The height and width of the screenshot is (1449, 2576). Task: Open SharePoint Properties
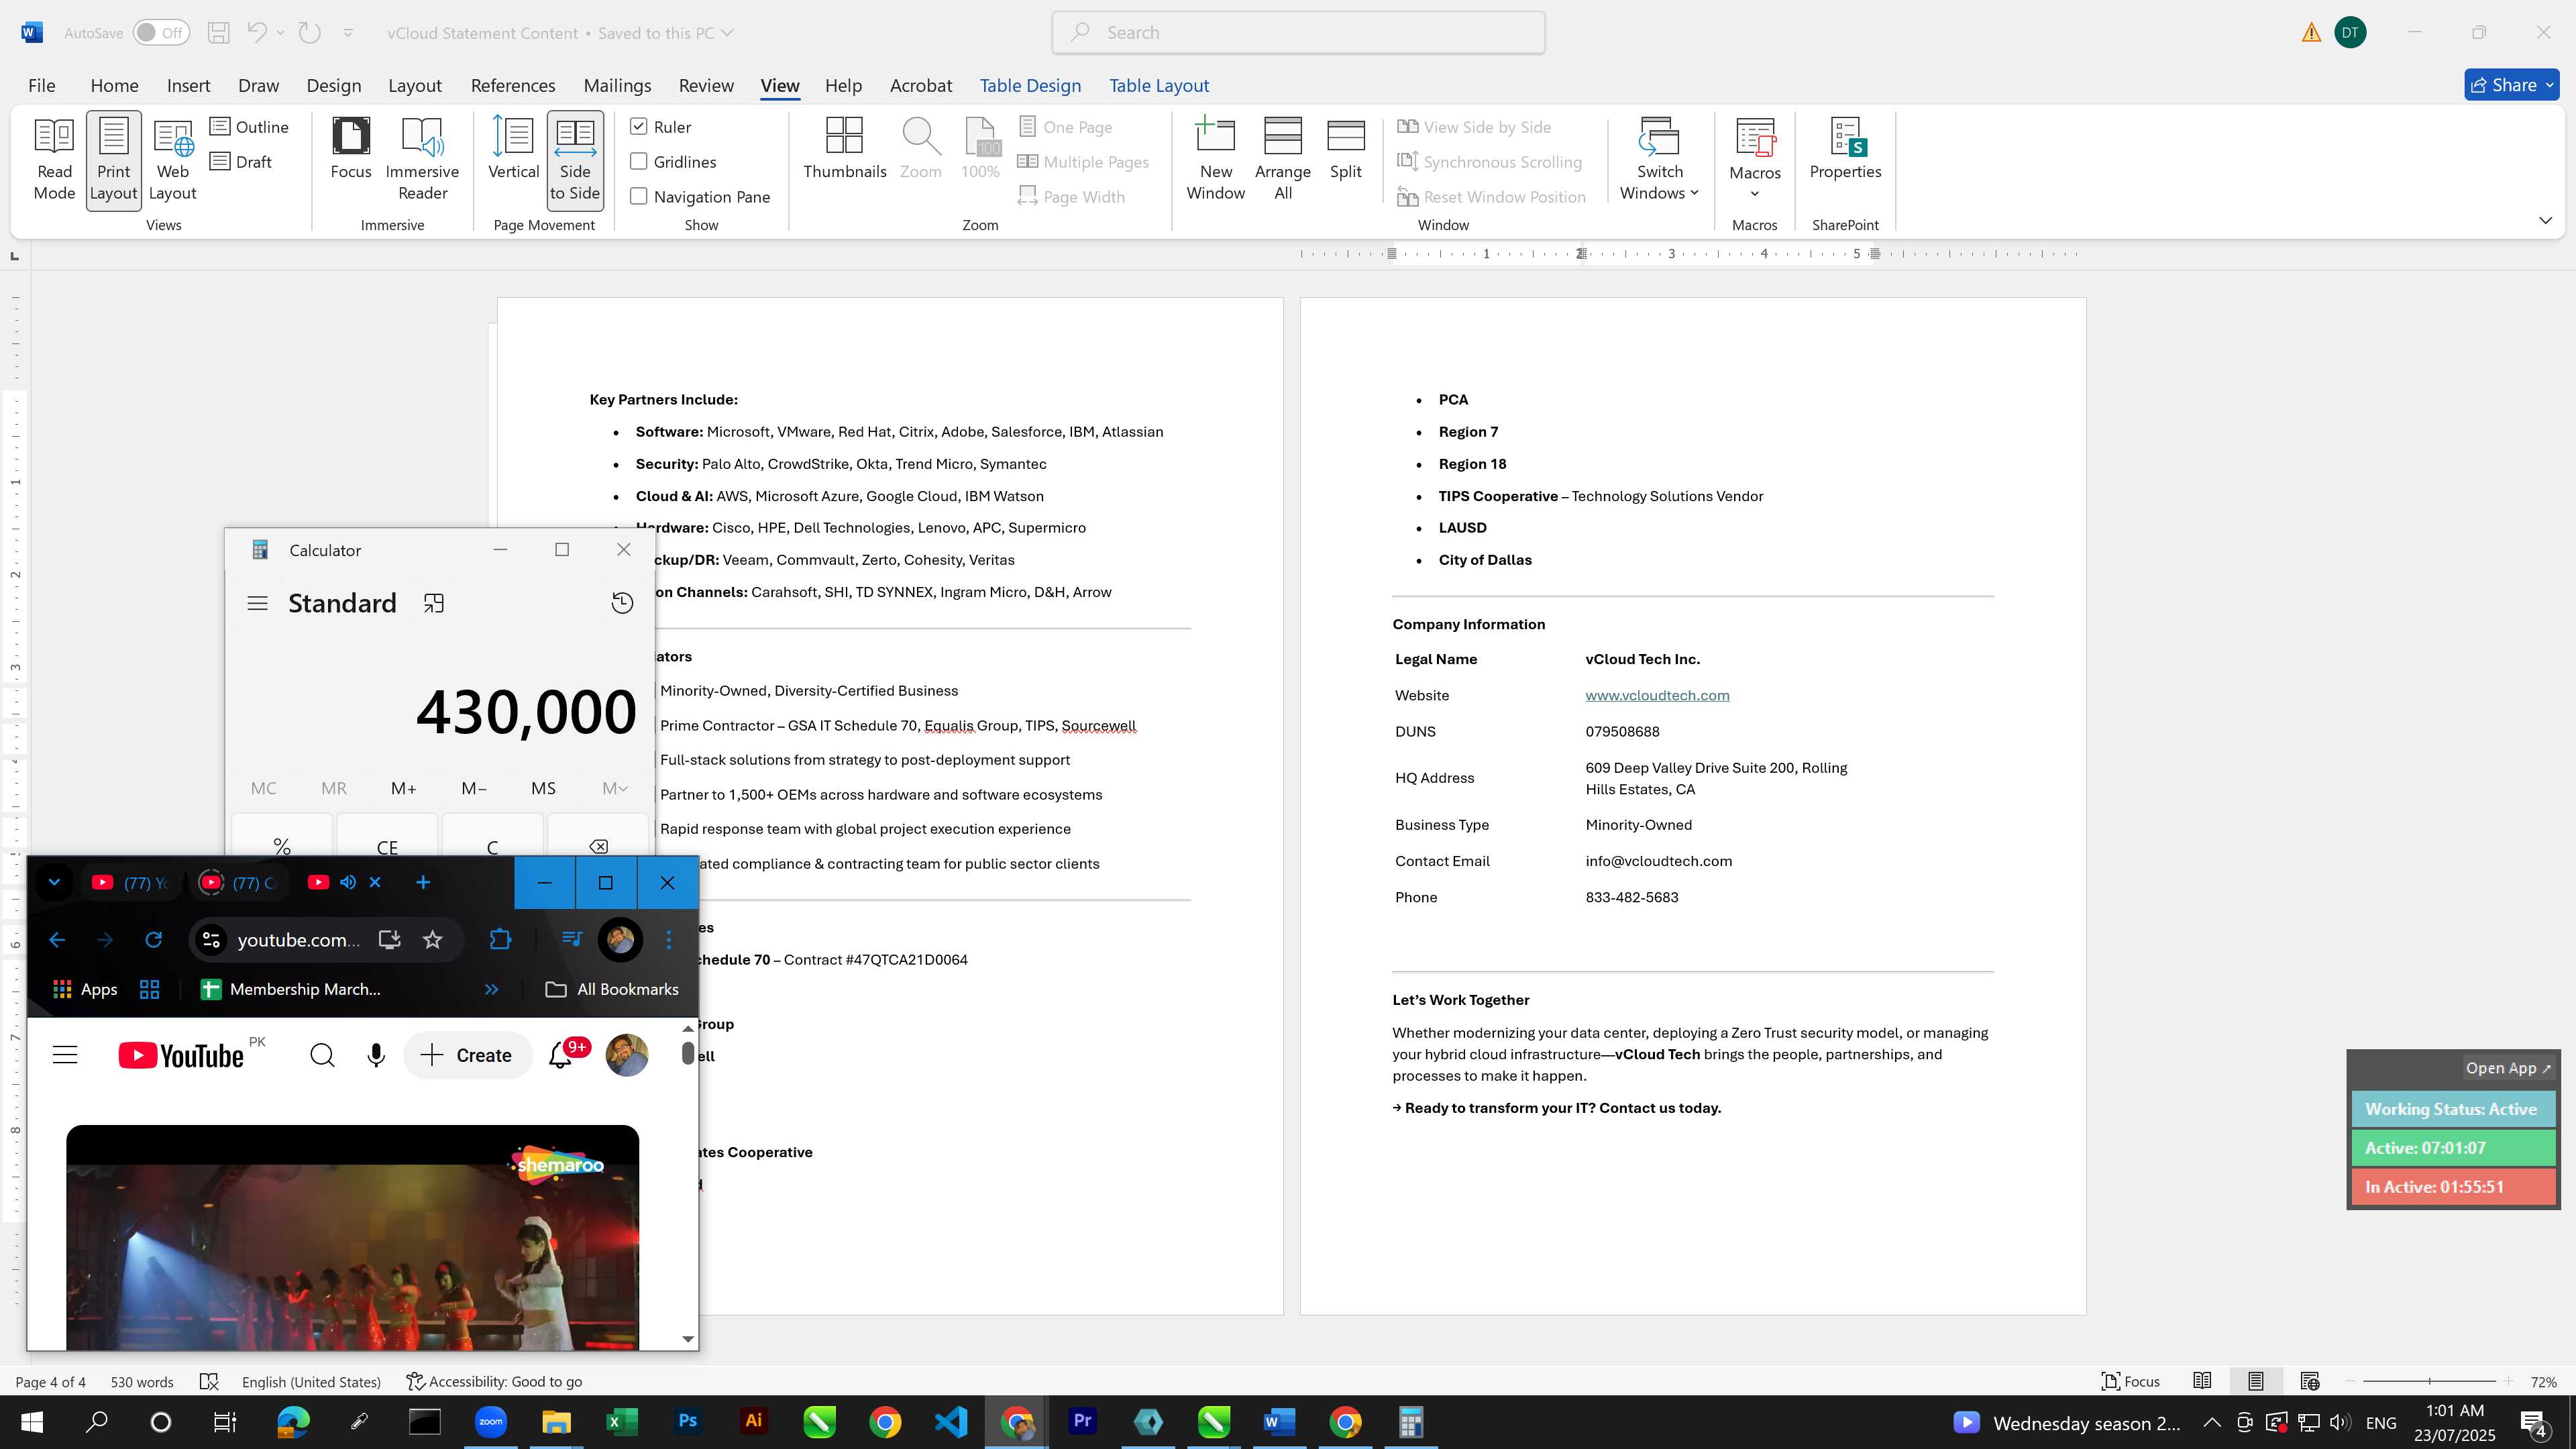coord(1845,150)
